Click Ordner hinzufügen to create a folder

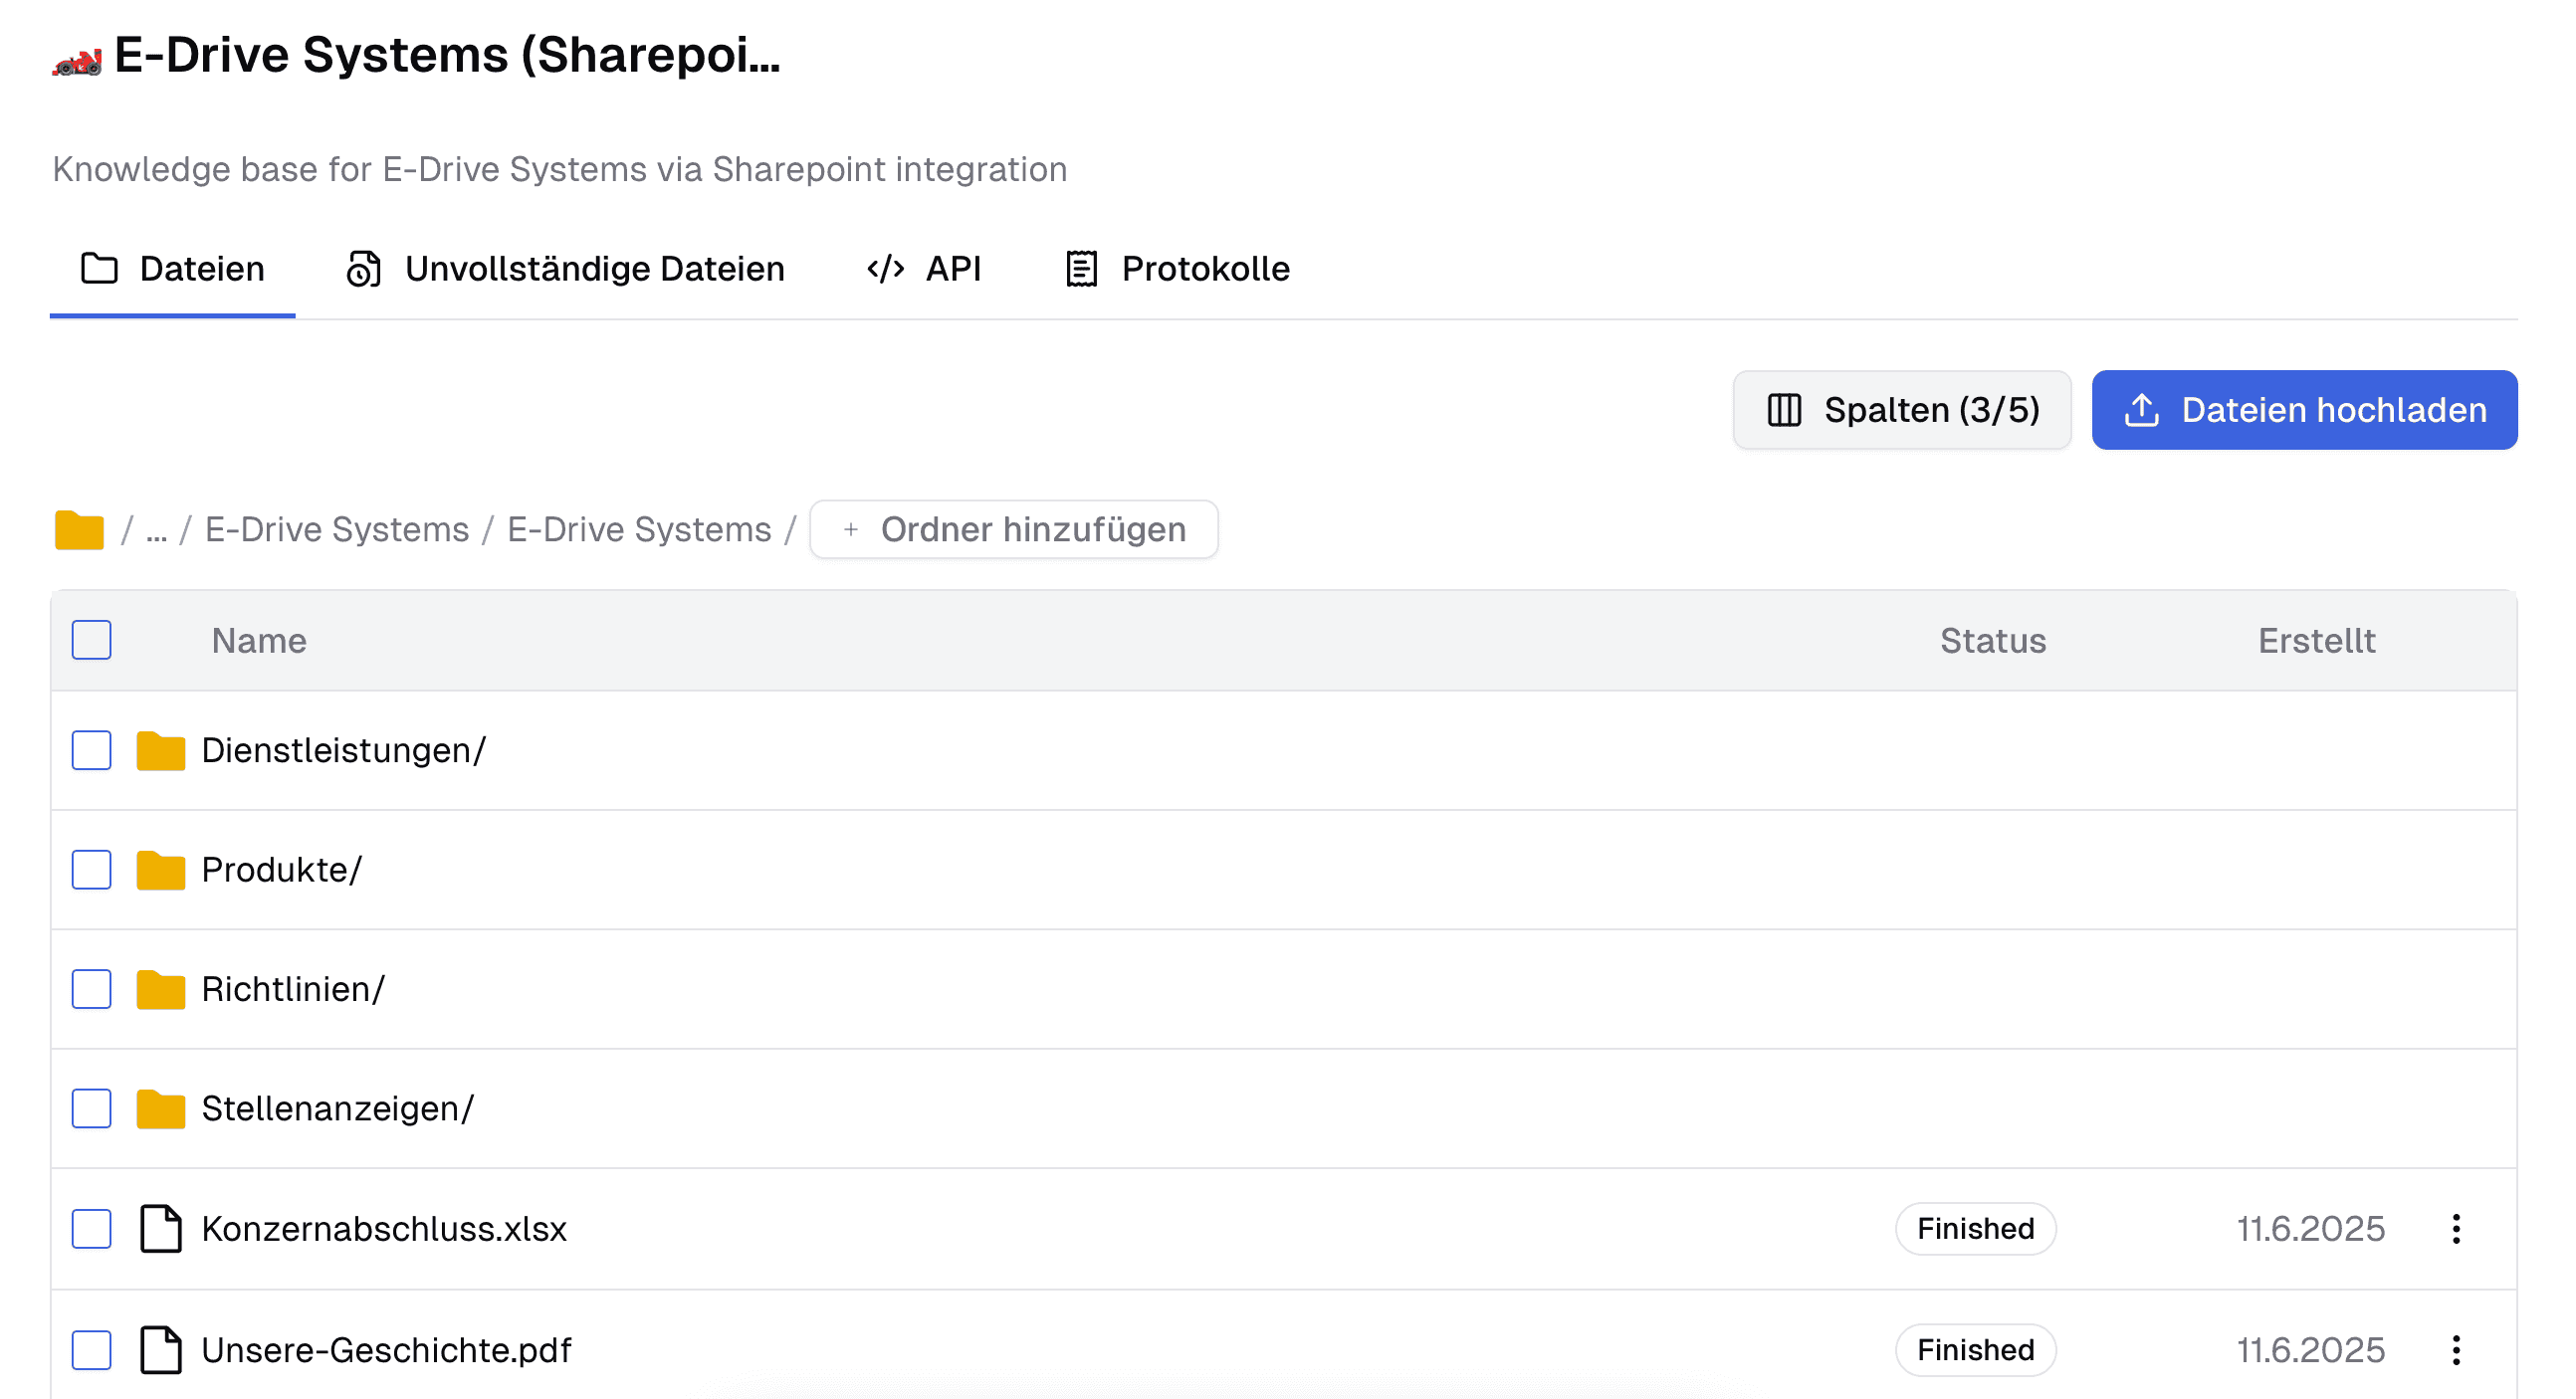pos(1012,529)
